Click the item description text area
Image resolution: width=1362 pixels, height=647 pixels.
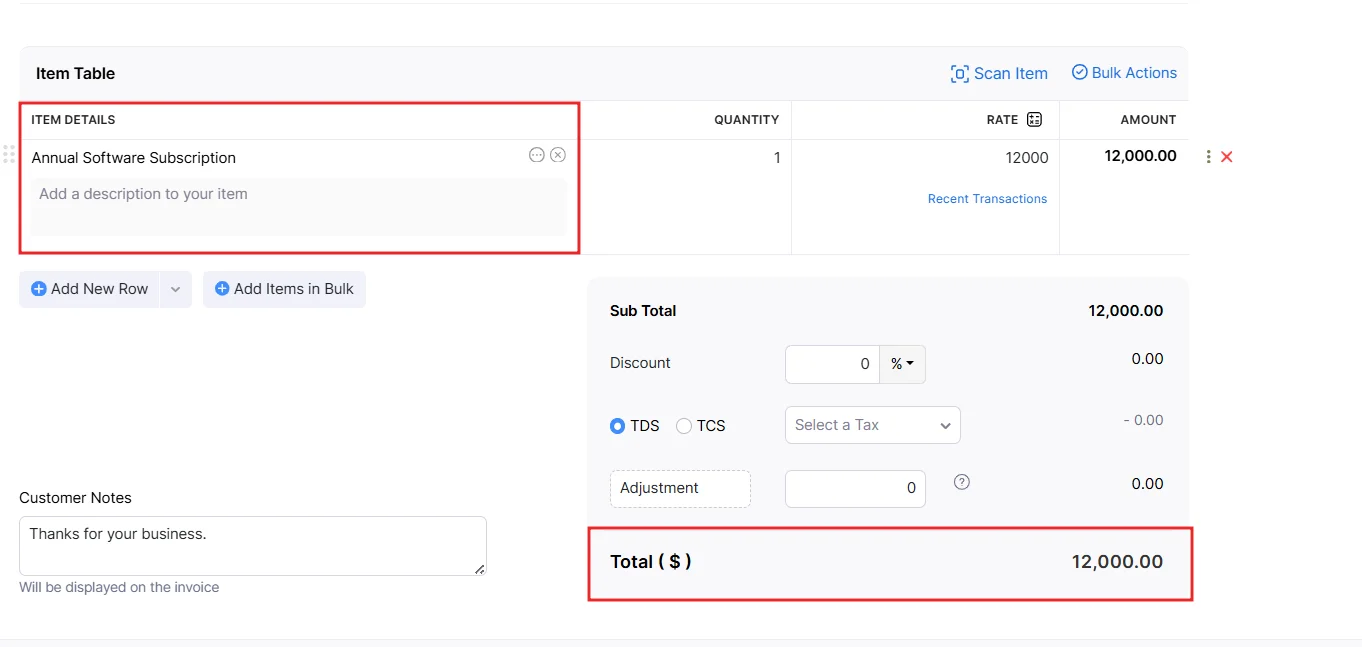(298, 206)
